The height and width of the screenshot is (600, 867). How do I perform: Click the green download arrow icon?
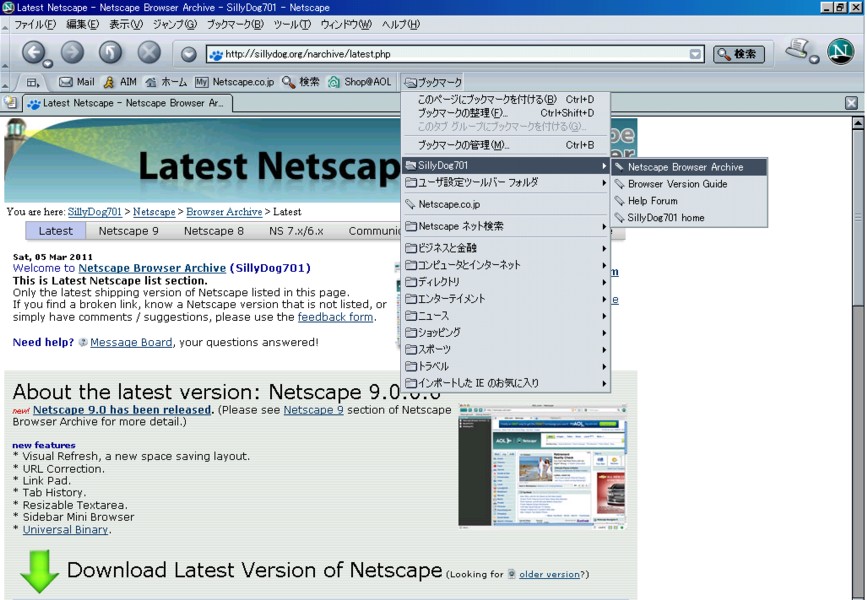tap(39, 571)
